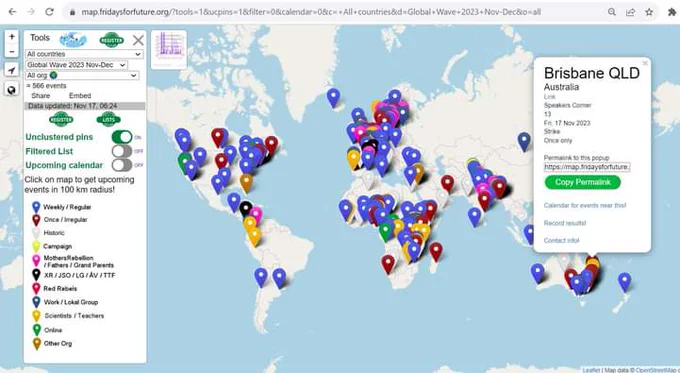Click the Contact info link

(x=561, y=240)
